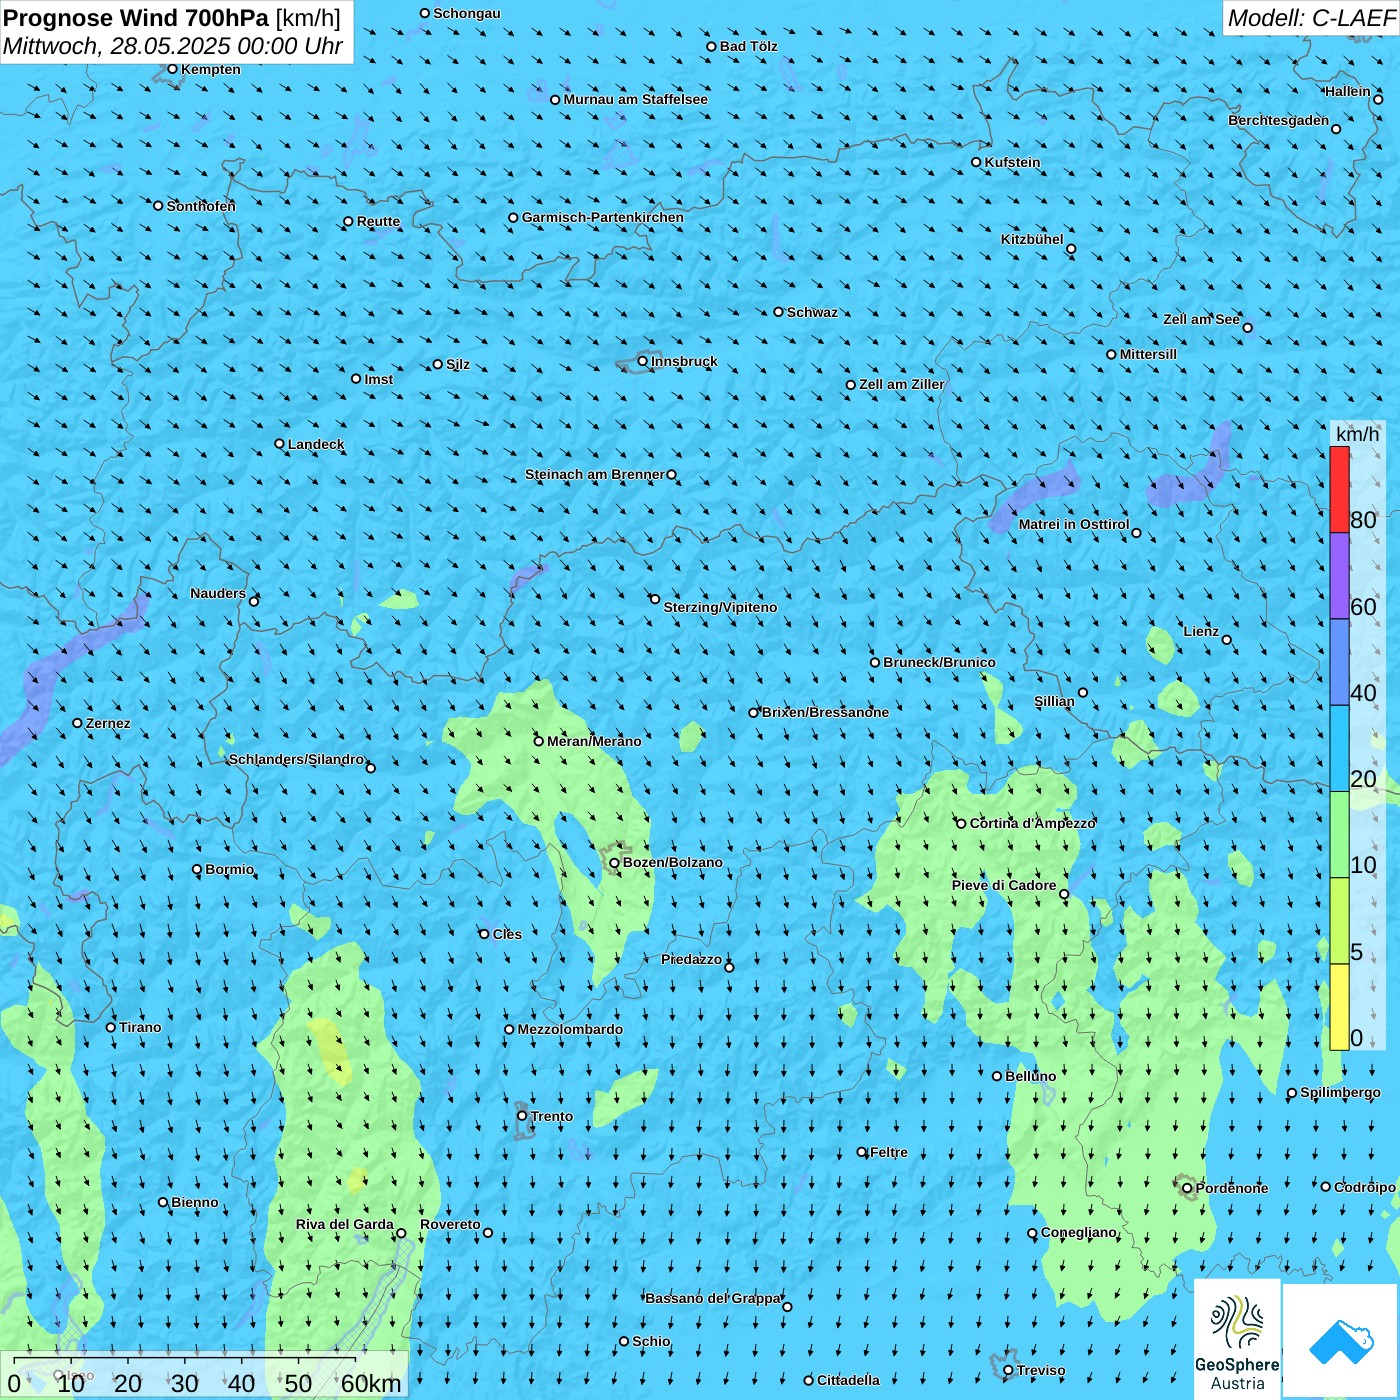Click the Landeck city marker dot

pyautogui.click(x=279, y=444)
